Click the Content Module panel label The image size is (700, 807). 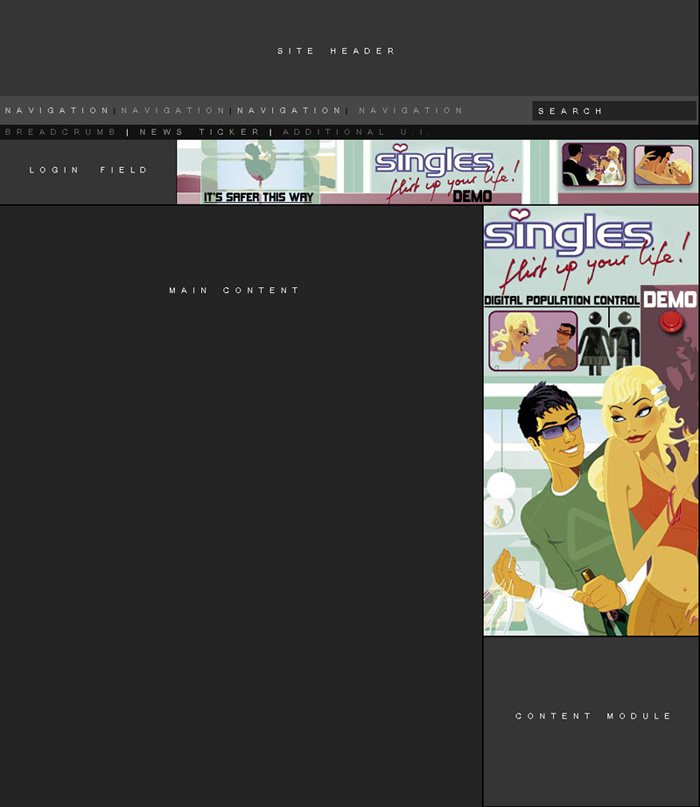[593, 716]
